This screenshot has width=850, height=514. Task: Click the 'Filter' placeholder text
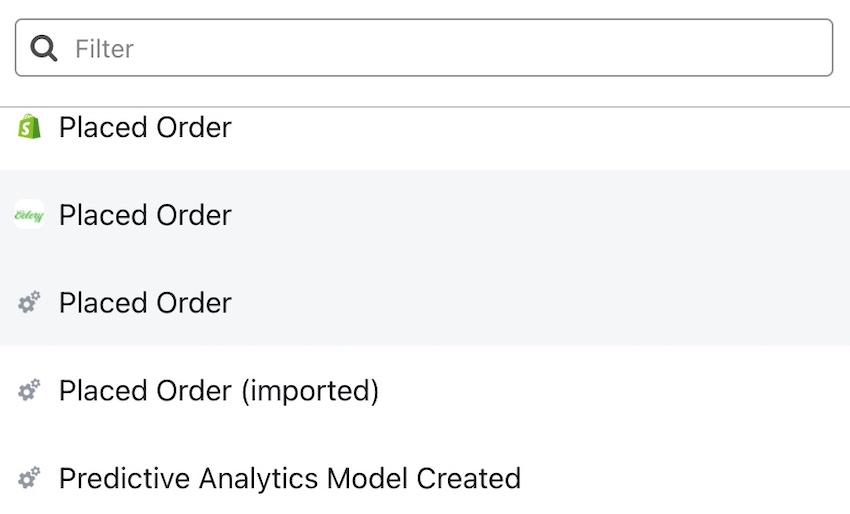pyautogui.click(x=104, y=48)
